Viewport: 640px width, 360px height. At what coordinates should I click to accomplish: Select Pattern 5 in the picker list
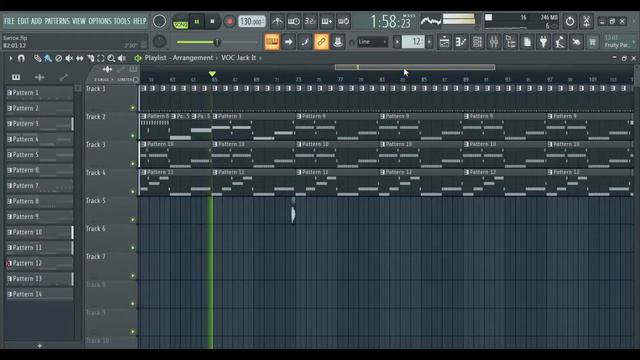(39, 155)
